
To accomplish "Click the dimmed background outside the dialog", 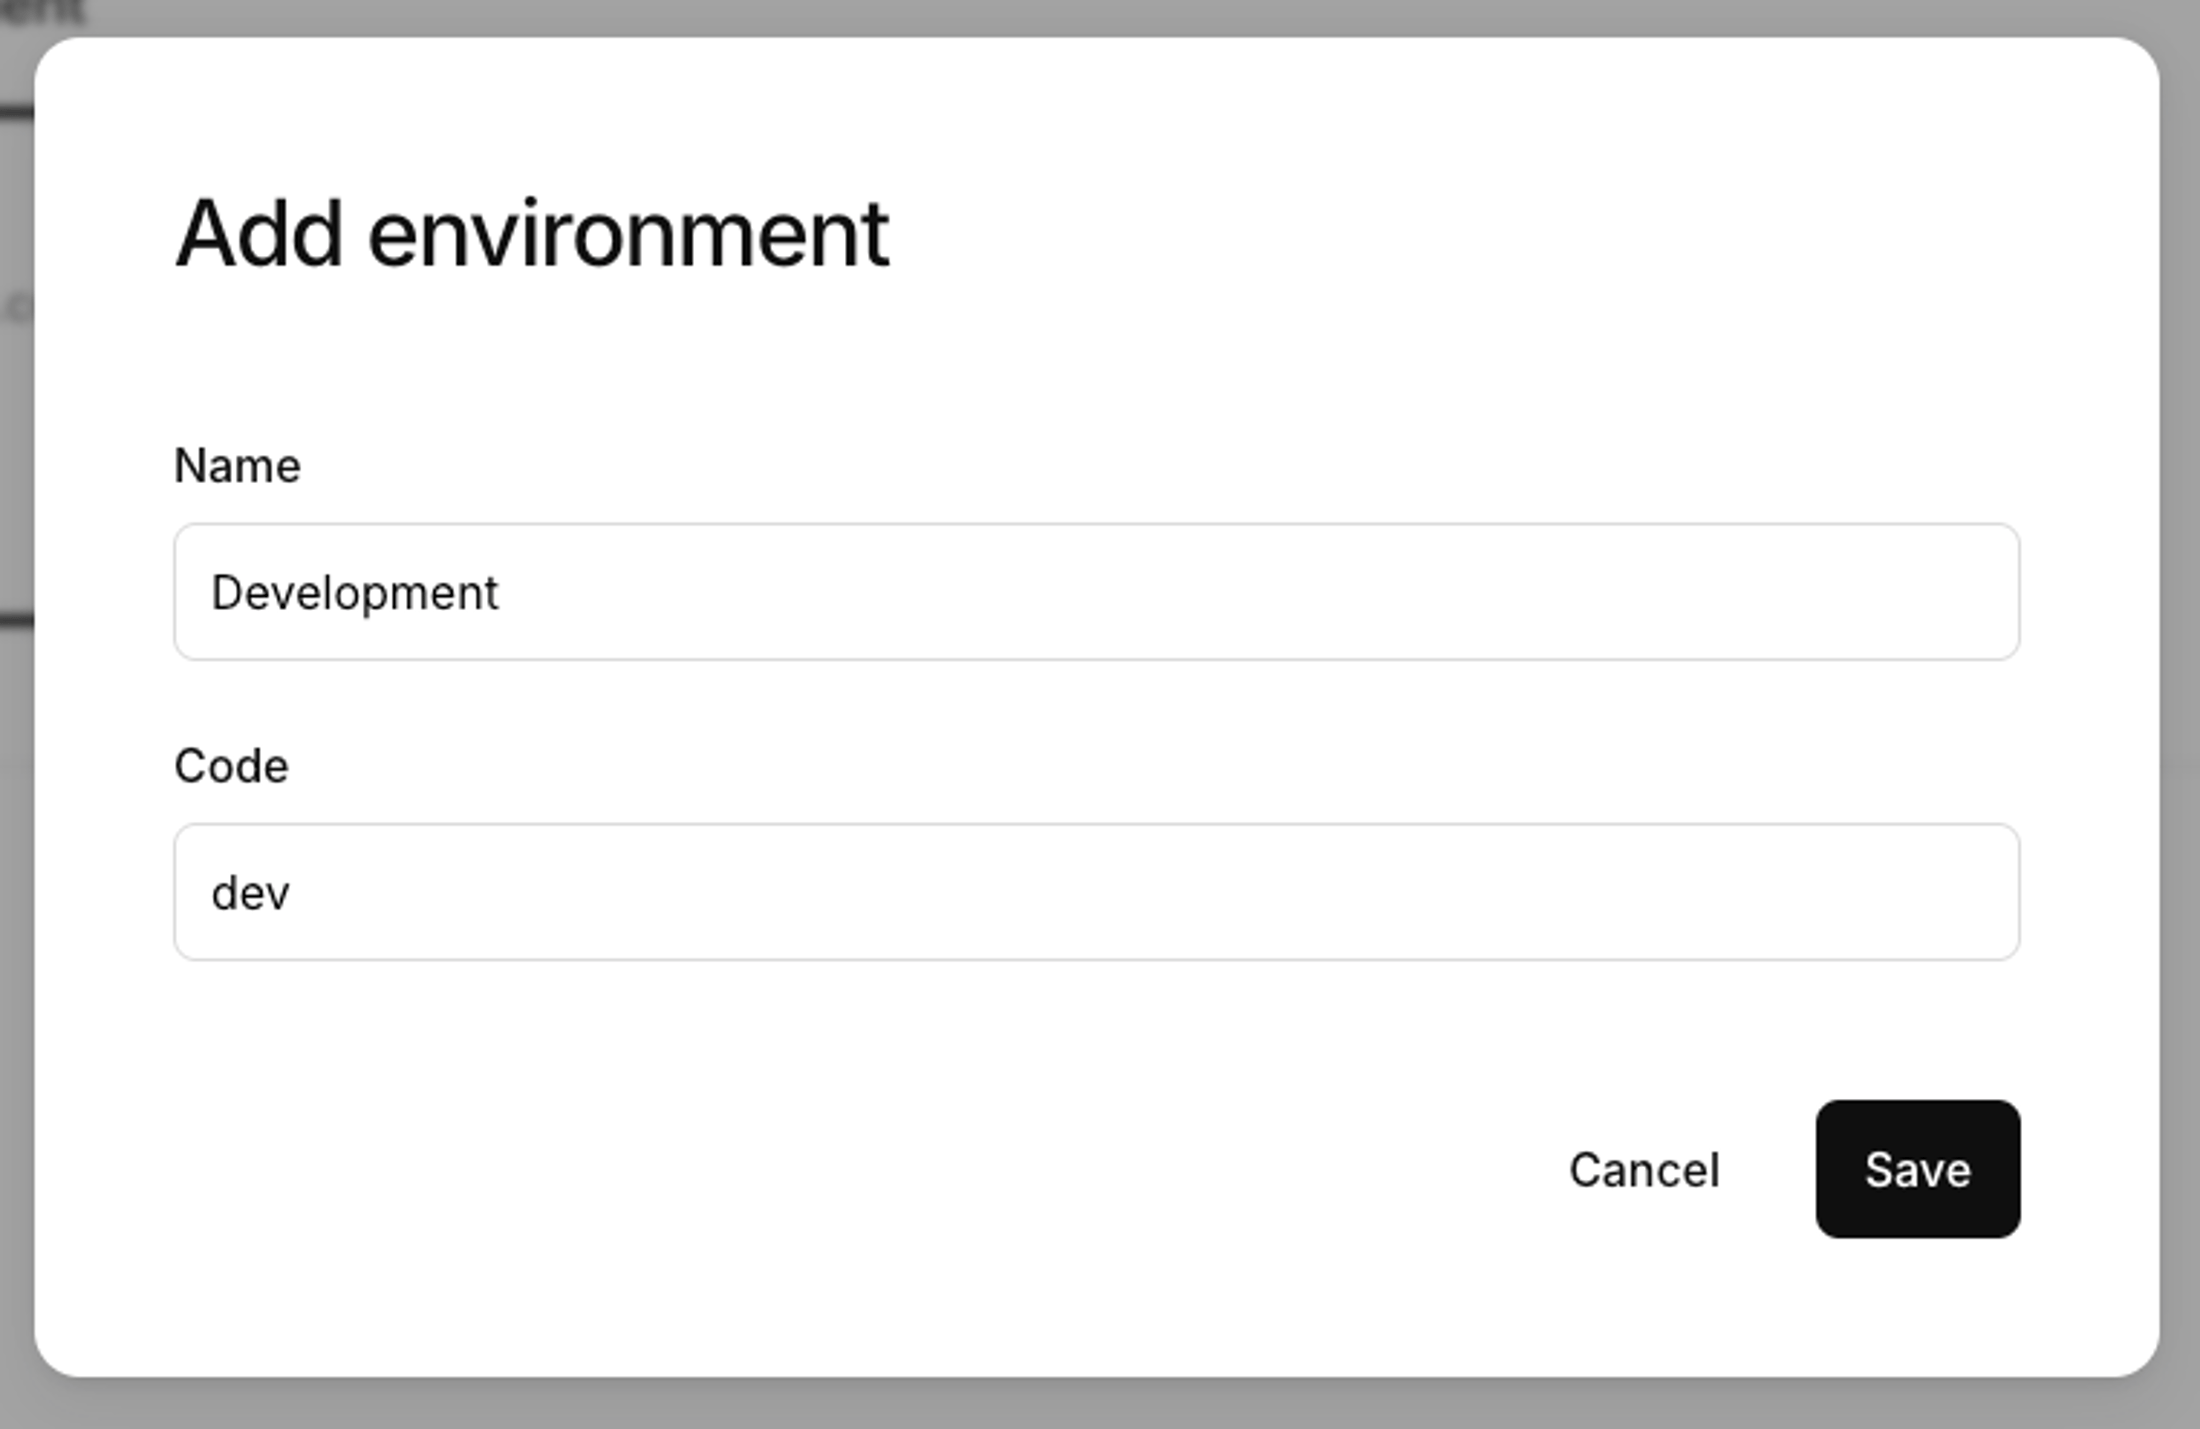I will [2150, 700].
